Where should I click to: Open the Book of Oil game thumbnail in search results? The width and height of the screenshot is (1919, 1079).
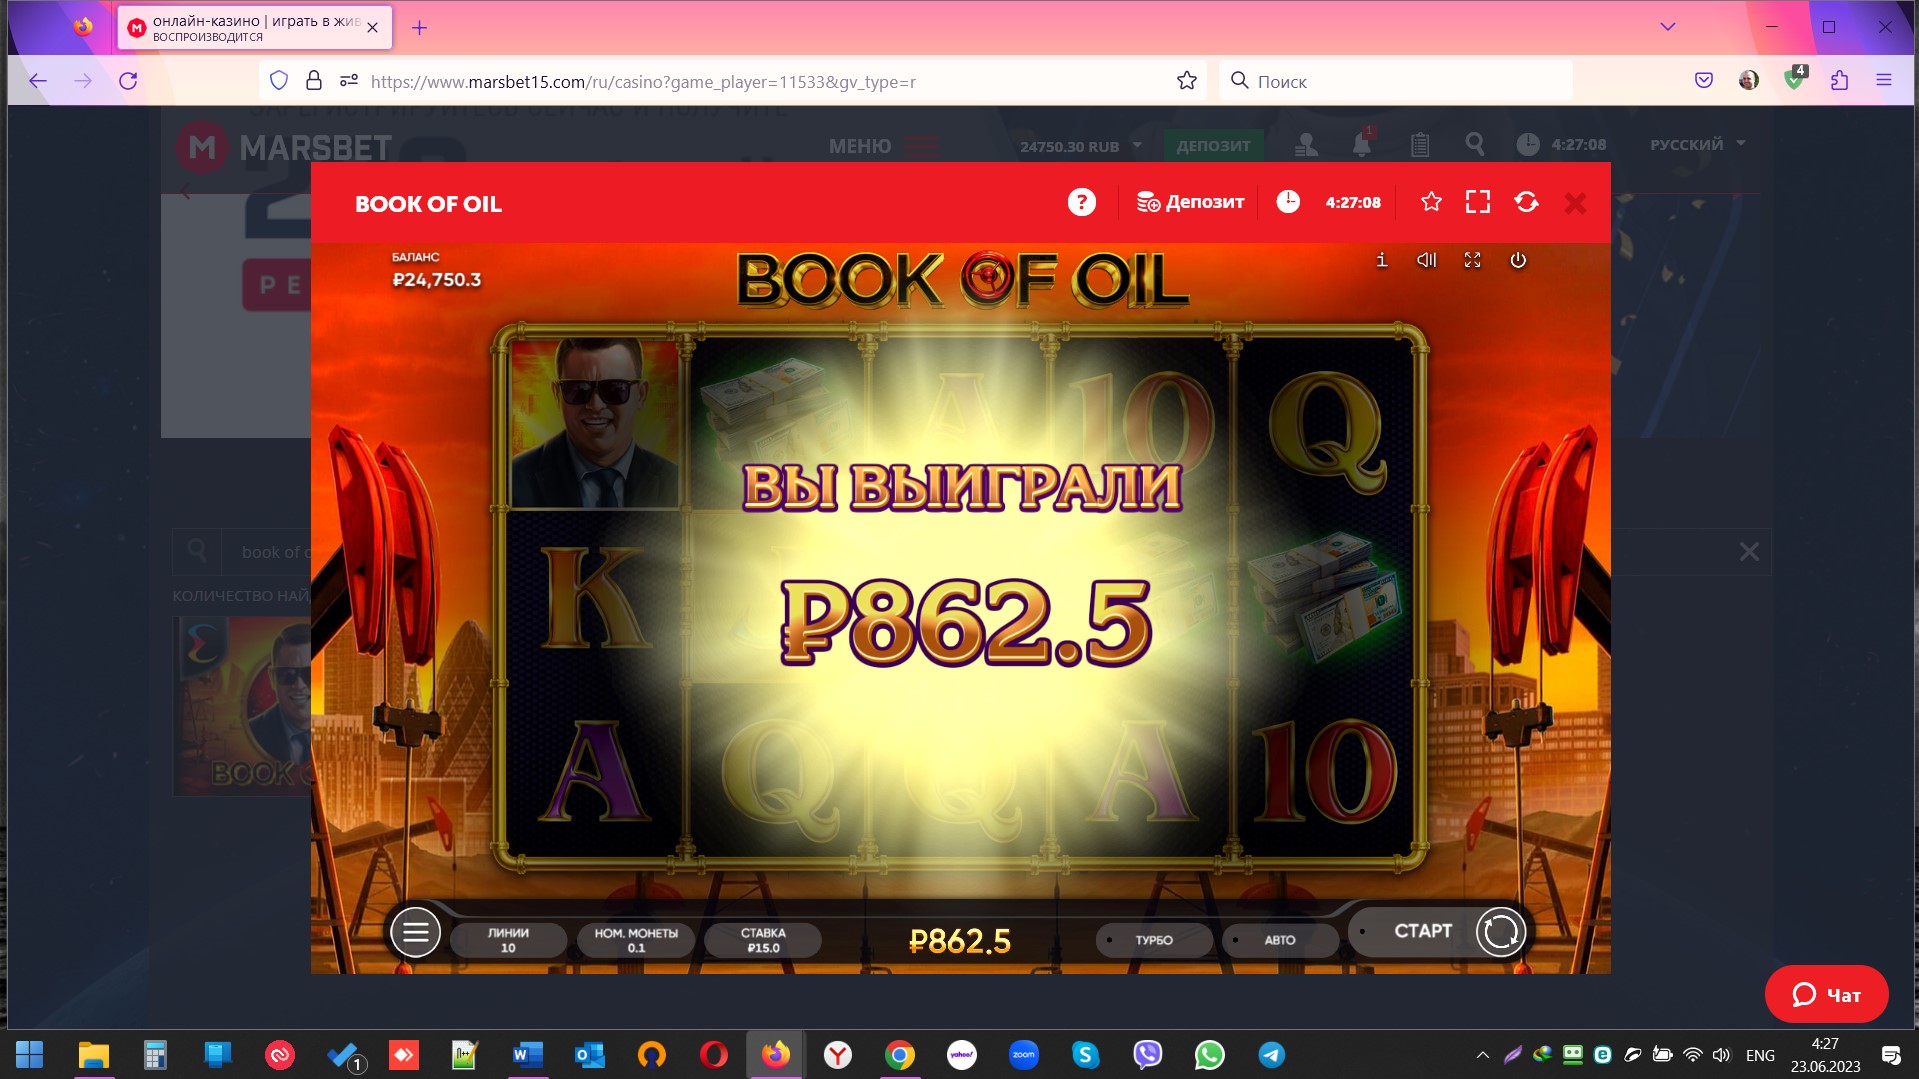point(243,705)
